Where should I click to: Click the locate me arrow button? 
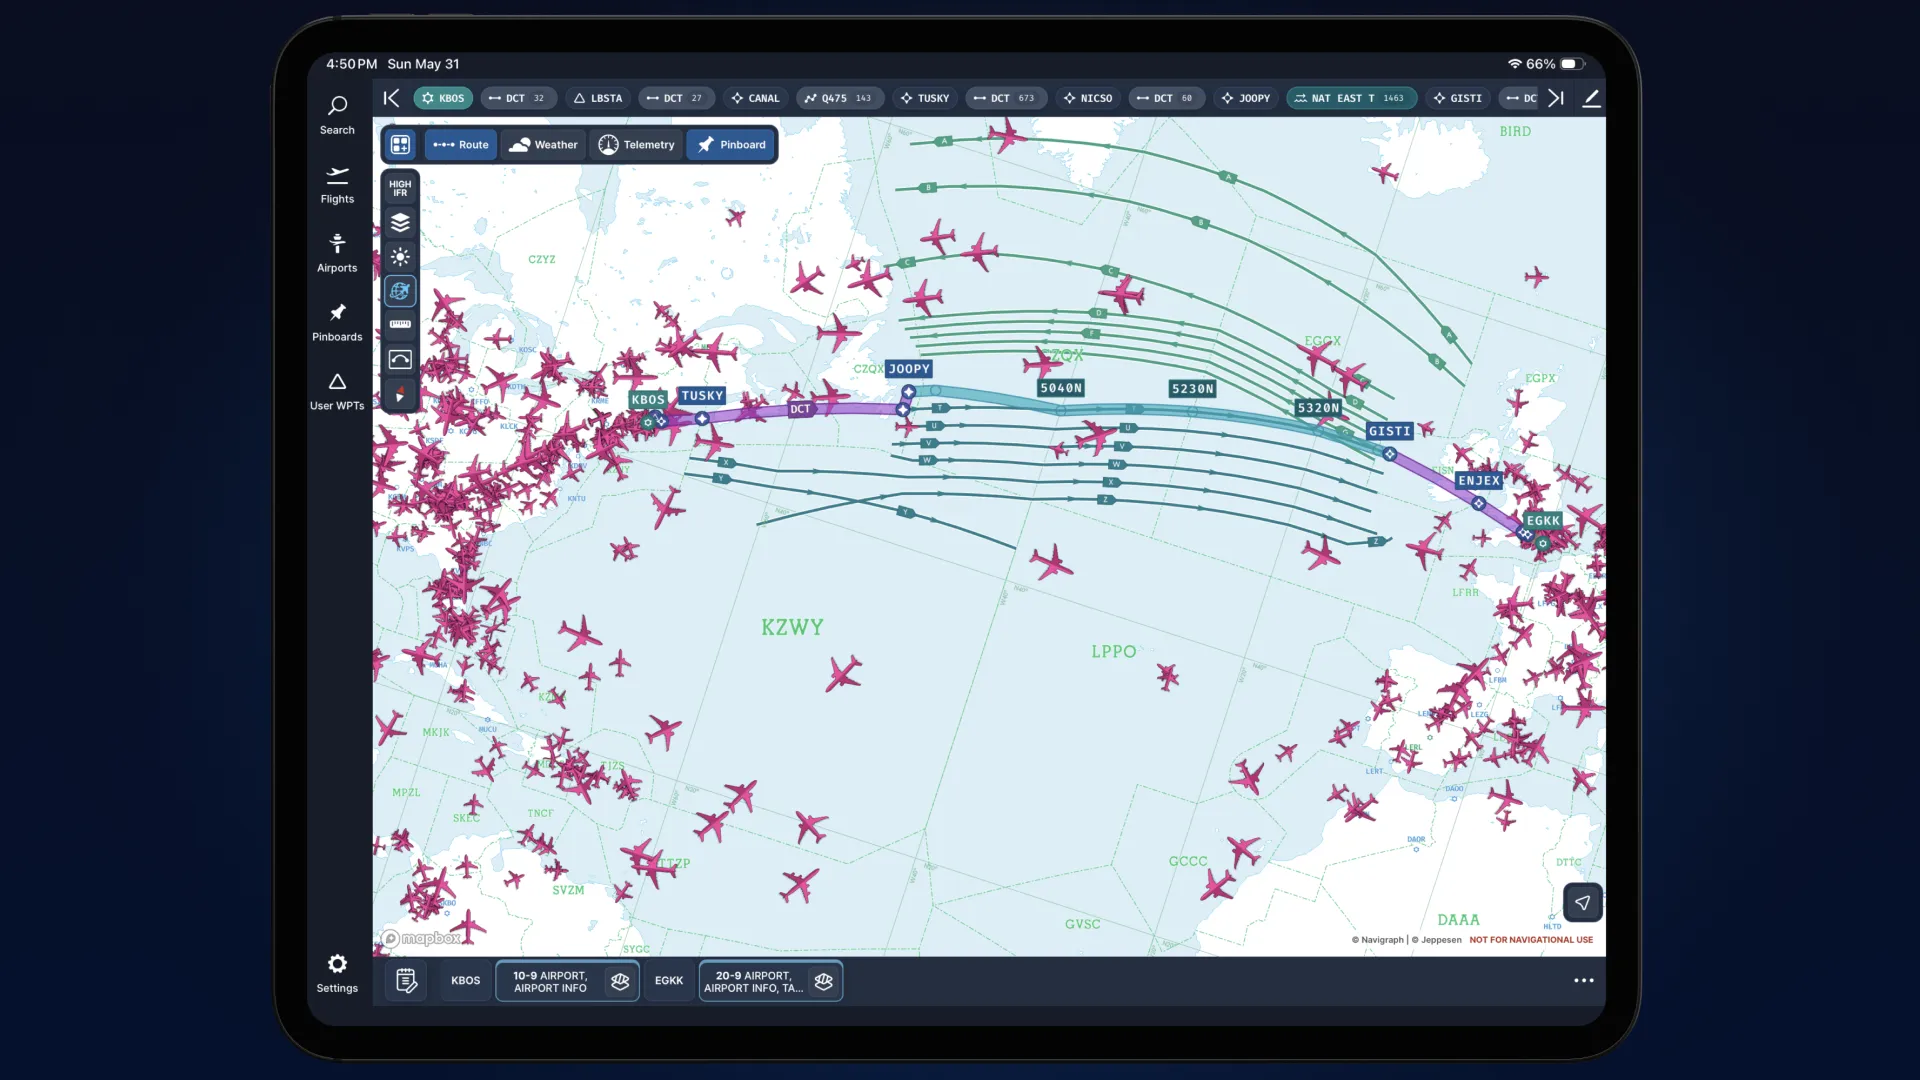1582,902
